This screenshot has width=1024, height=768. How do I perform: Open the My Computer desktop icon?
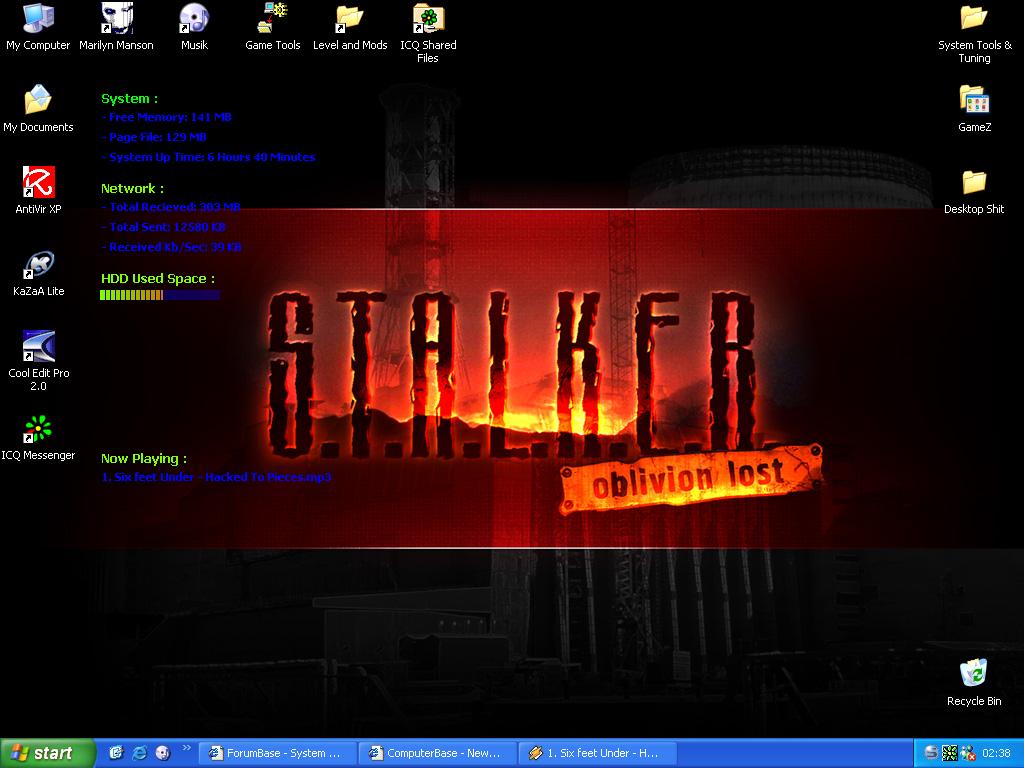pyautogui.click(x=38, y=27)
